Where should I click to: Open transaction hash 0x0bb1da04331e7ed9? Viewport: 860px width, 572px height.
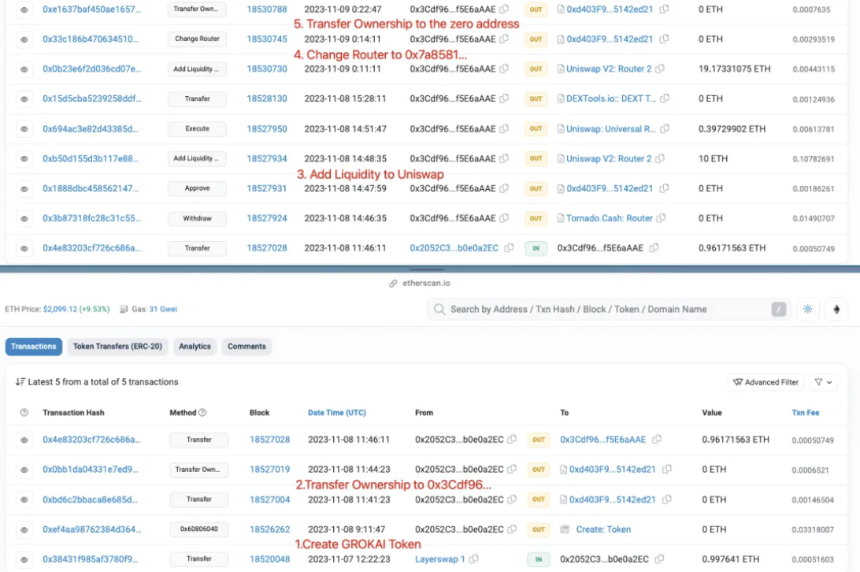(x=90, y=469)
